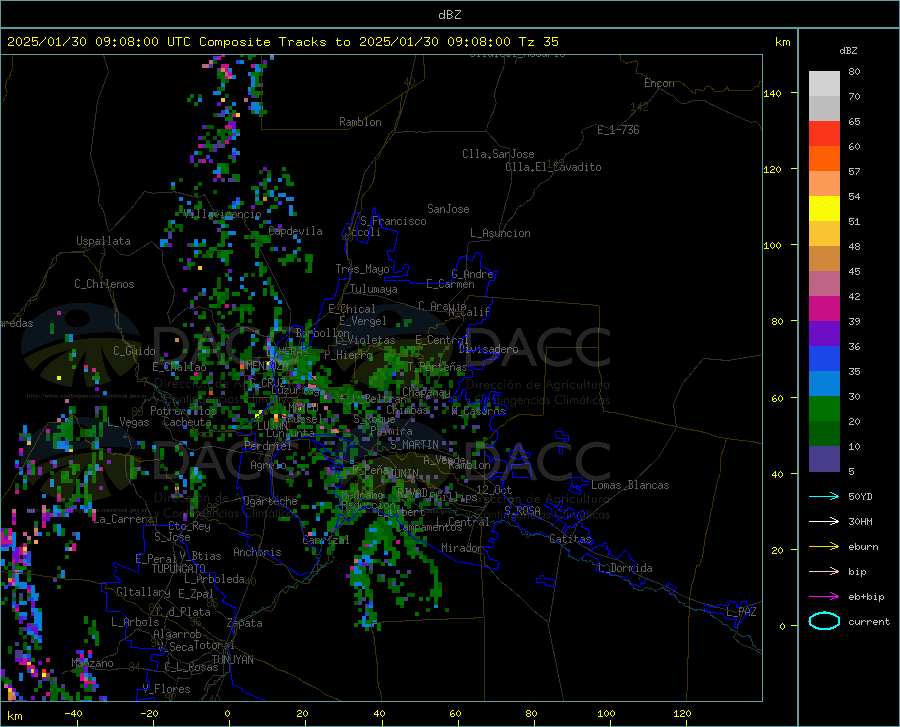Click the magenta eb+bip arrow in legend

tap(824, 597)
